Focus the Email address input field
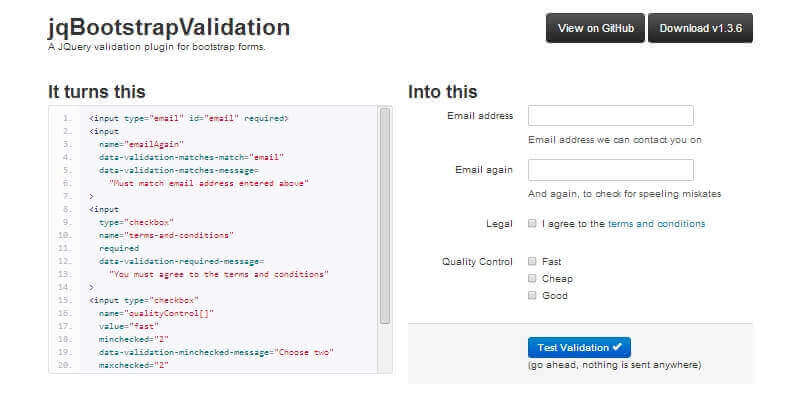 pyautogui.click(x=610, y=116)
